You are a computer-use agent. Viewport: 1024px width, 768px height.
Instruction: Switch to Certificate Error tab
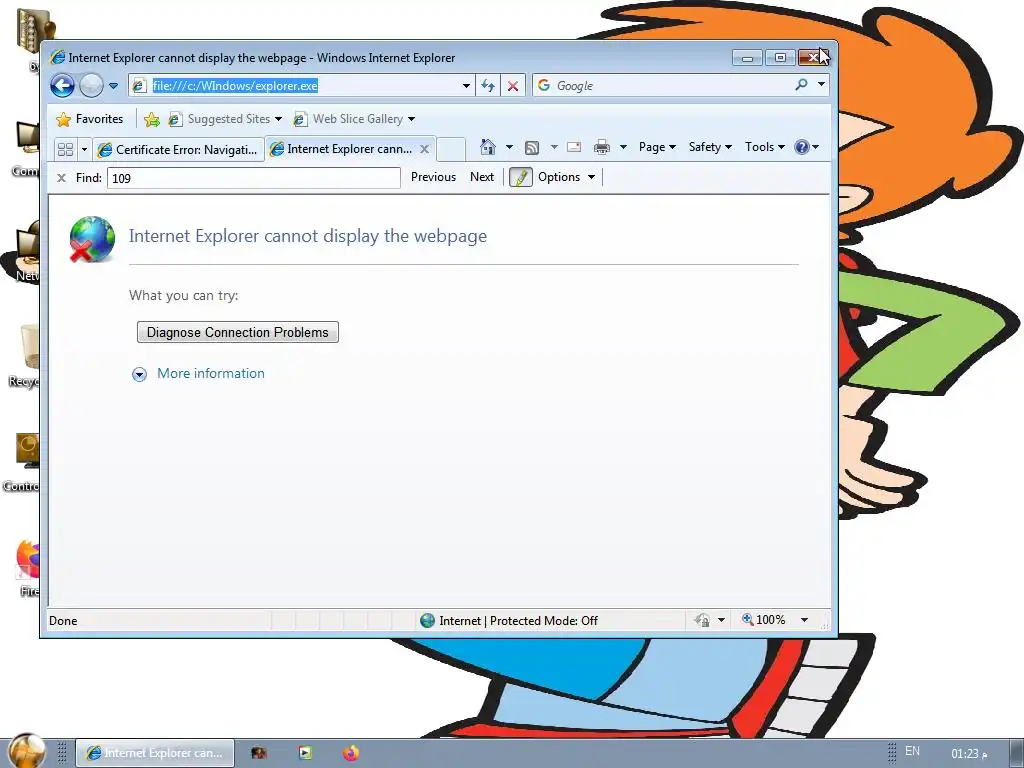point(178,150)
